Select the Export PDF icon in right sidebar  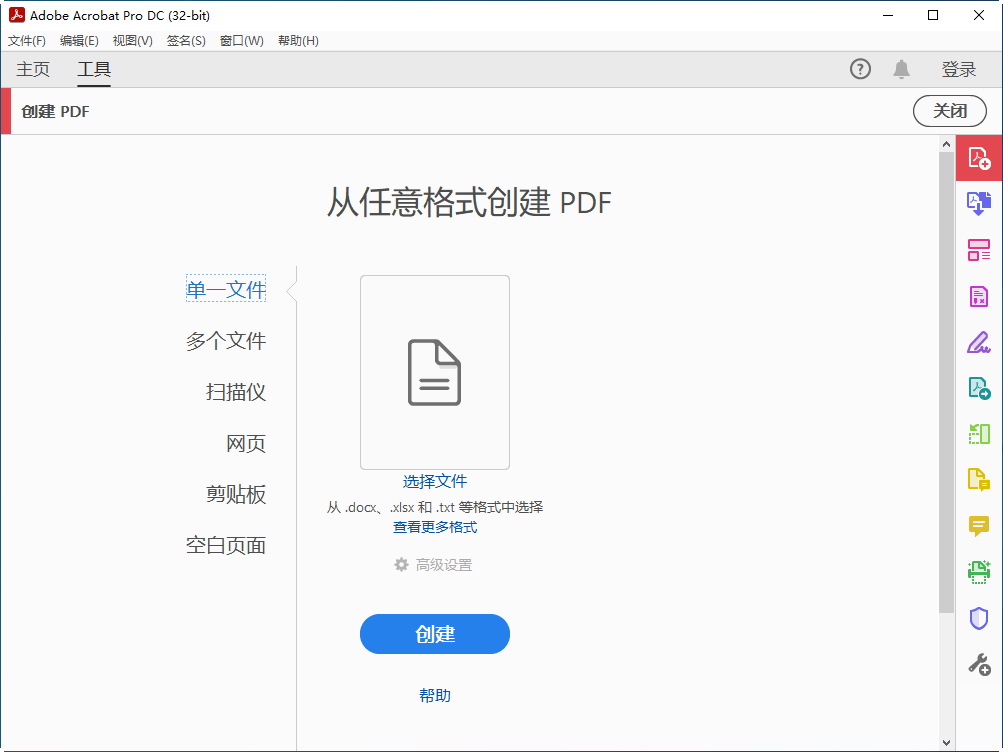pyautogui.click(x=978, y=203)
